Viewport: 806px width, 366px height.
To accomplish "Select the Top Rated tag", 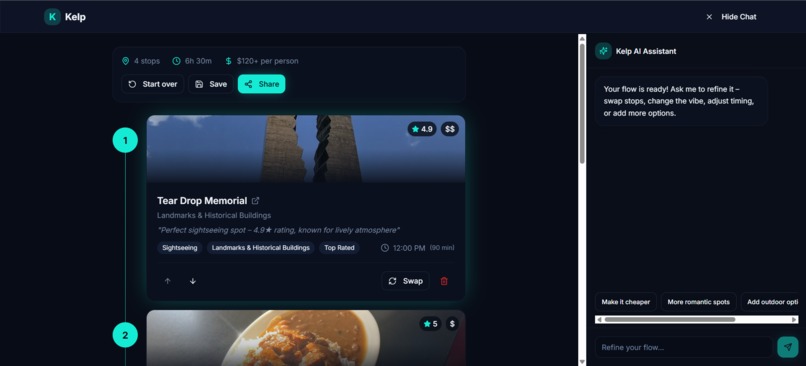I will tap(339, 248).
